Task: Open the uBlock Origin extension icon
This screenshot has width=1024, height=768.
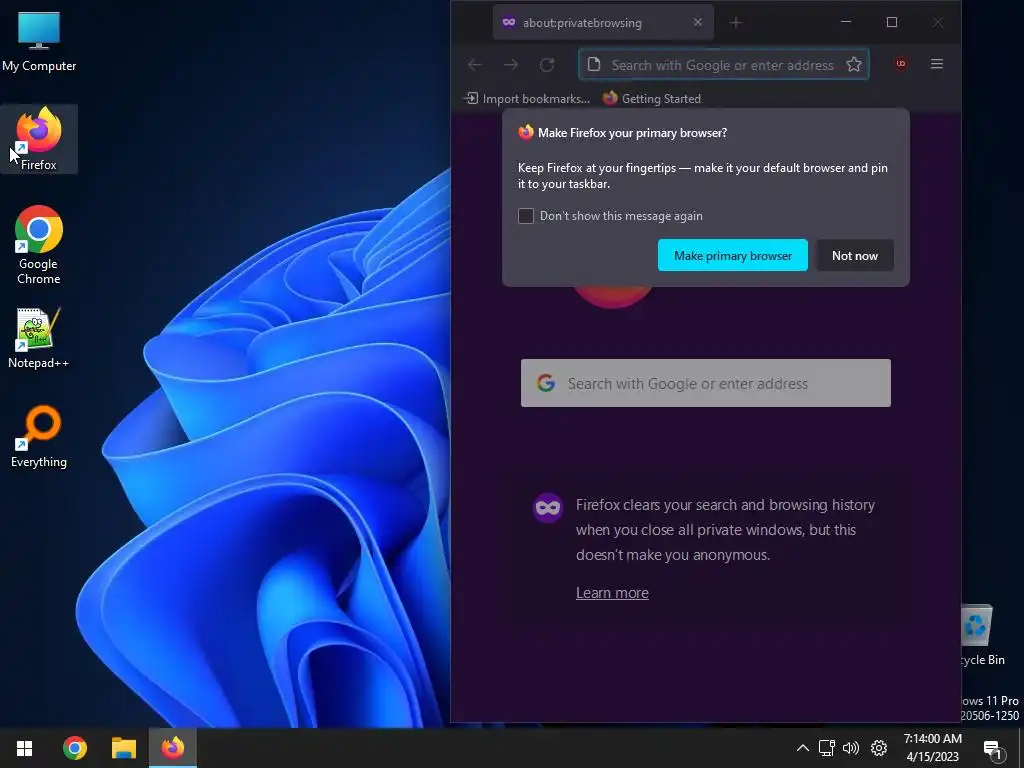Action: tap(901, 64)
